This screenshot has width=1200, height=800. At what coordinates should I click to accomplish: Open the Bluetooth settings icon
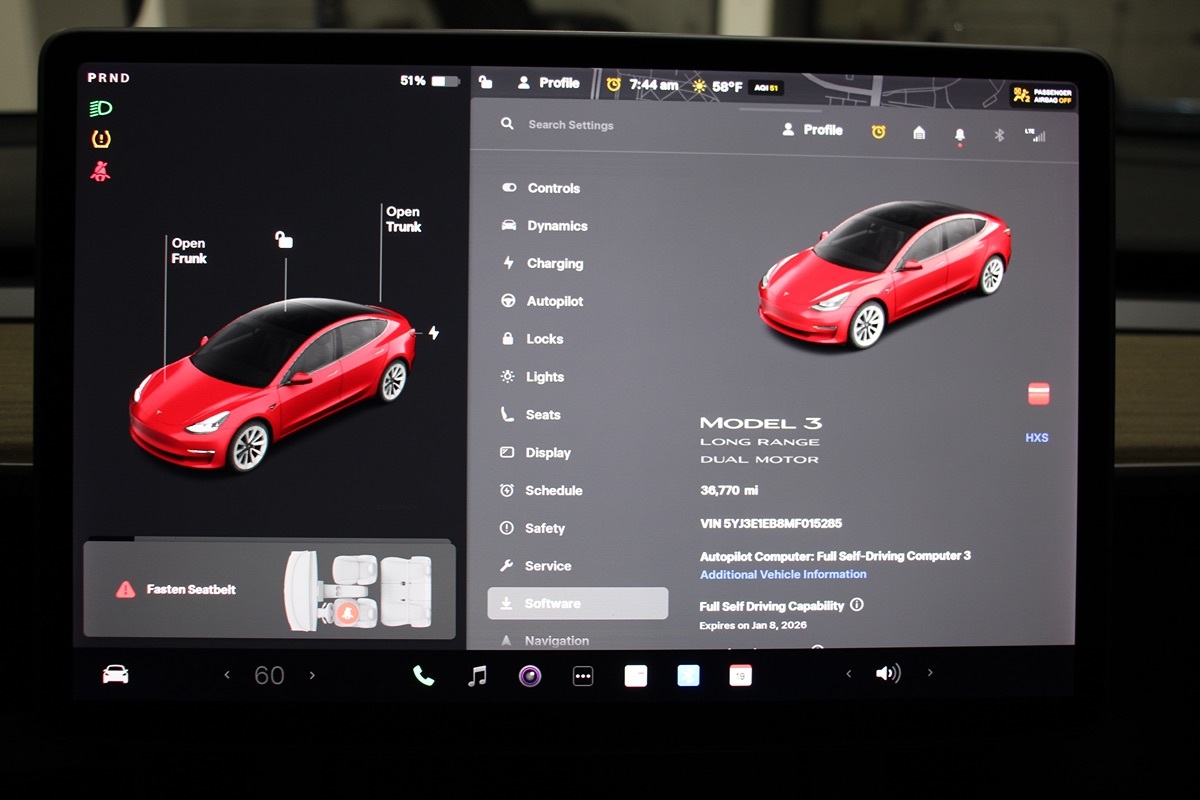(998, 135)
